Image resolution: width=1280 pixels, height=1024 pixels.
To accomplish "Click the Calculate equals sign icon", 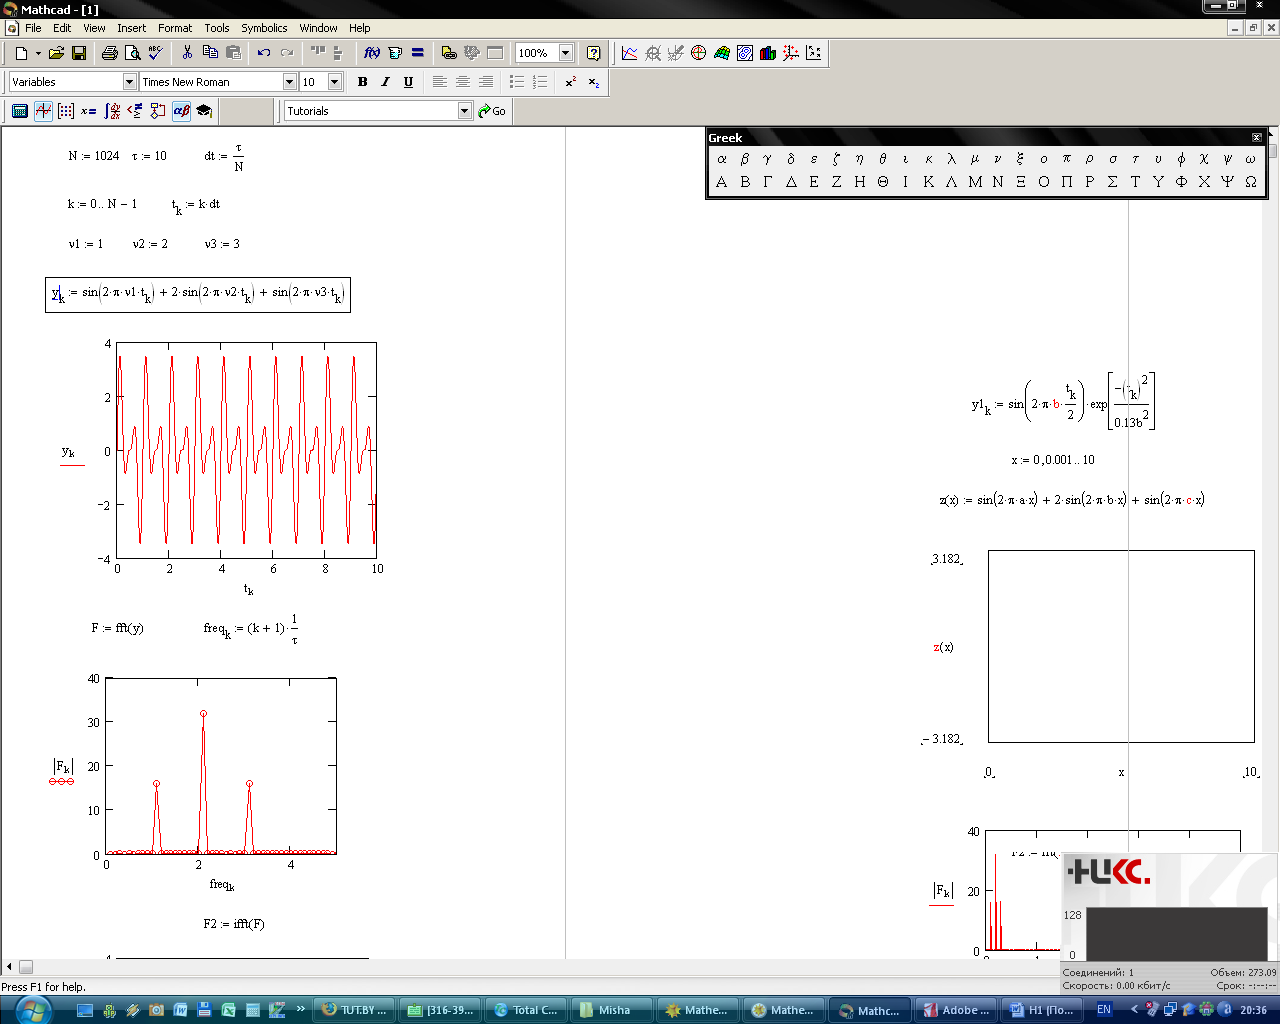I will (418, 53).
